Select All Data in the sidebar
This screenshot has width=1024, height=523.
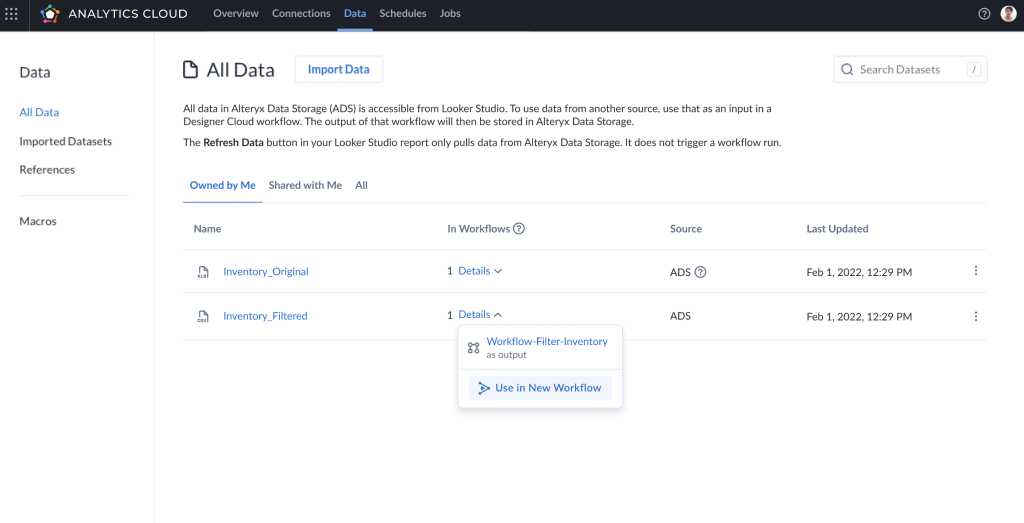39,112
